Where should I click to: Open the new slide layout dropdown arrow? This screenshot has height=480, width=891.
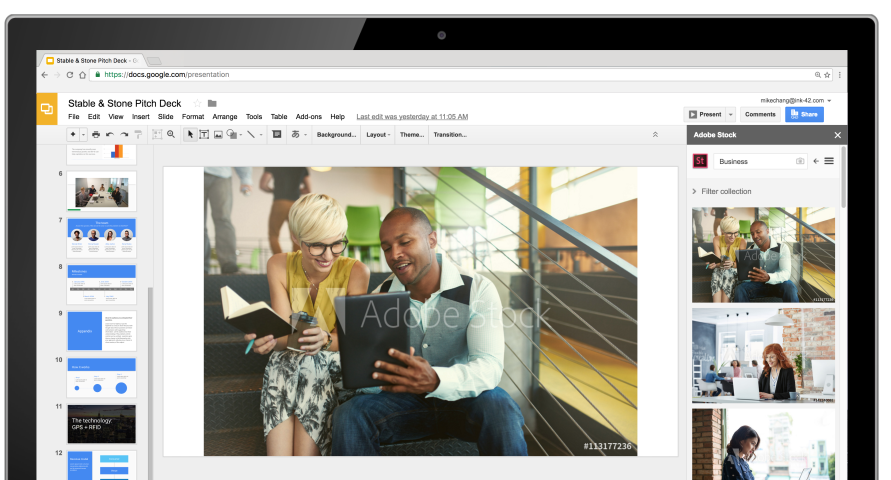click(x=83, y=135)
